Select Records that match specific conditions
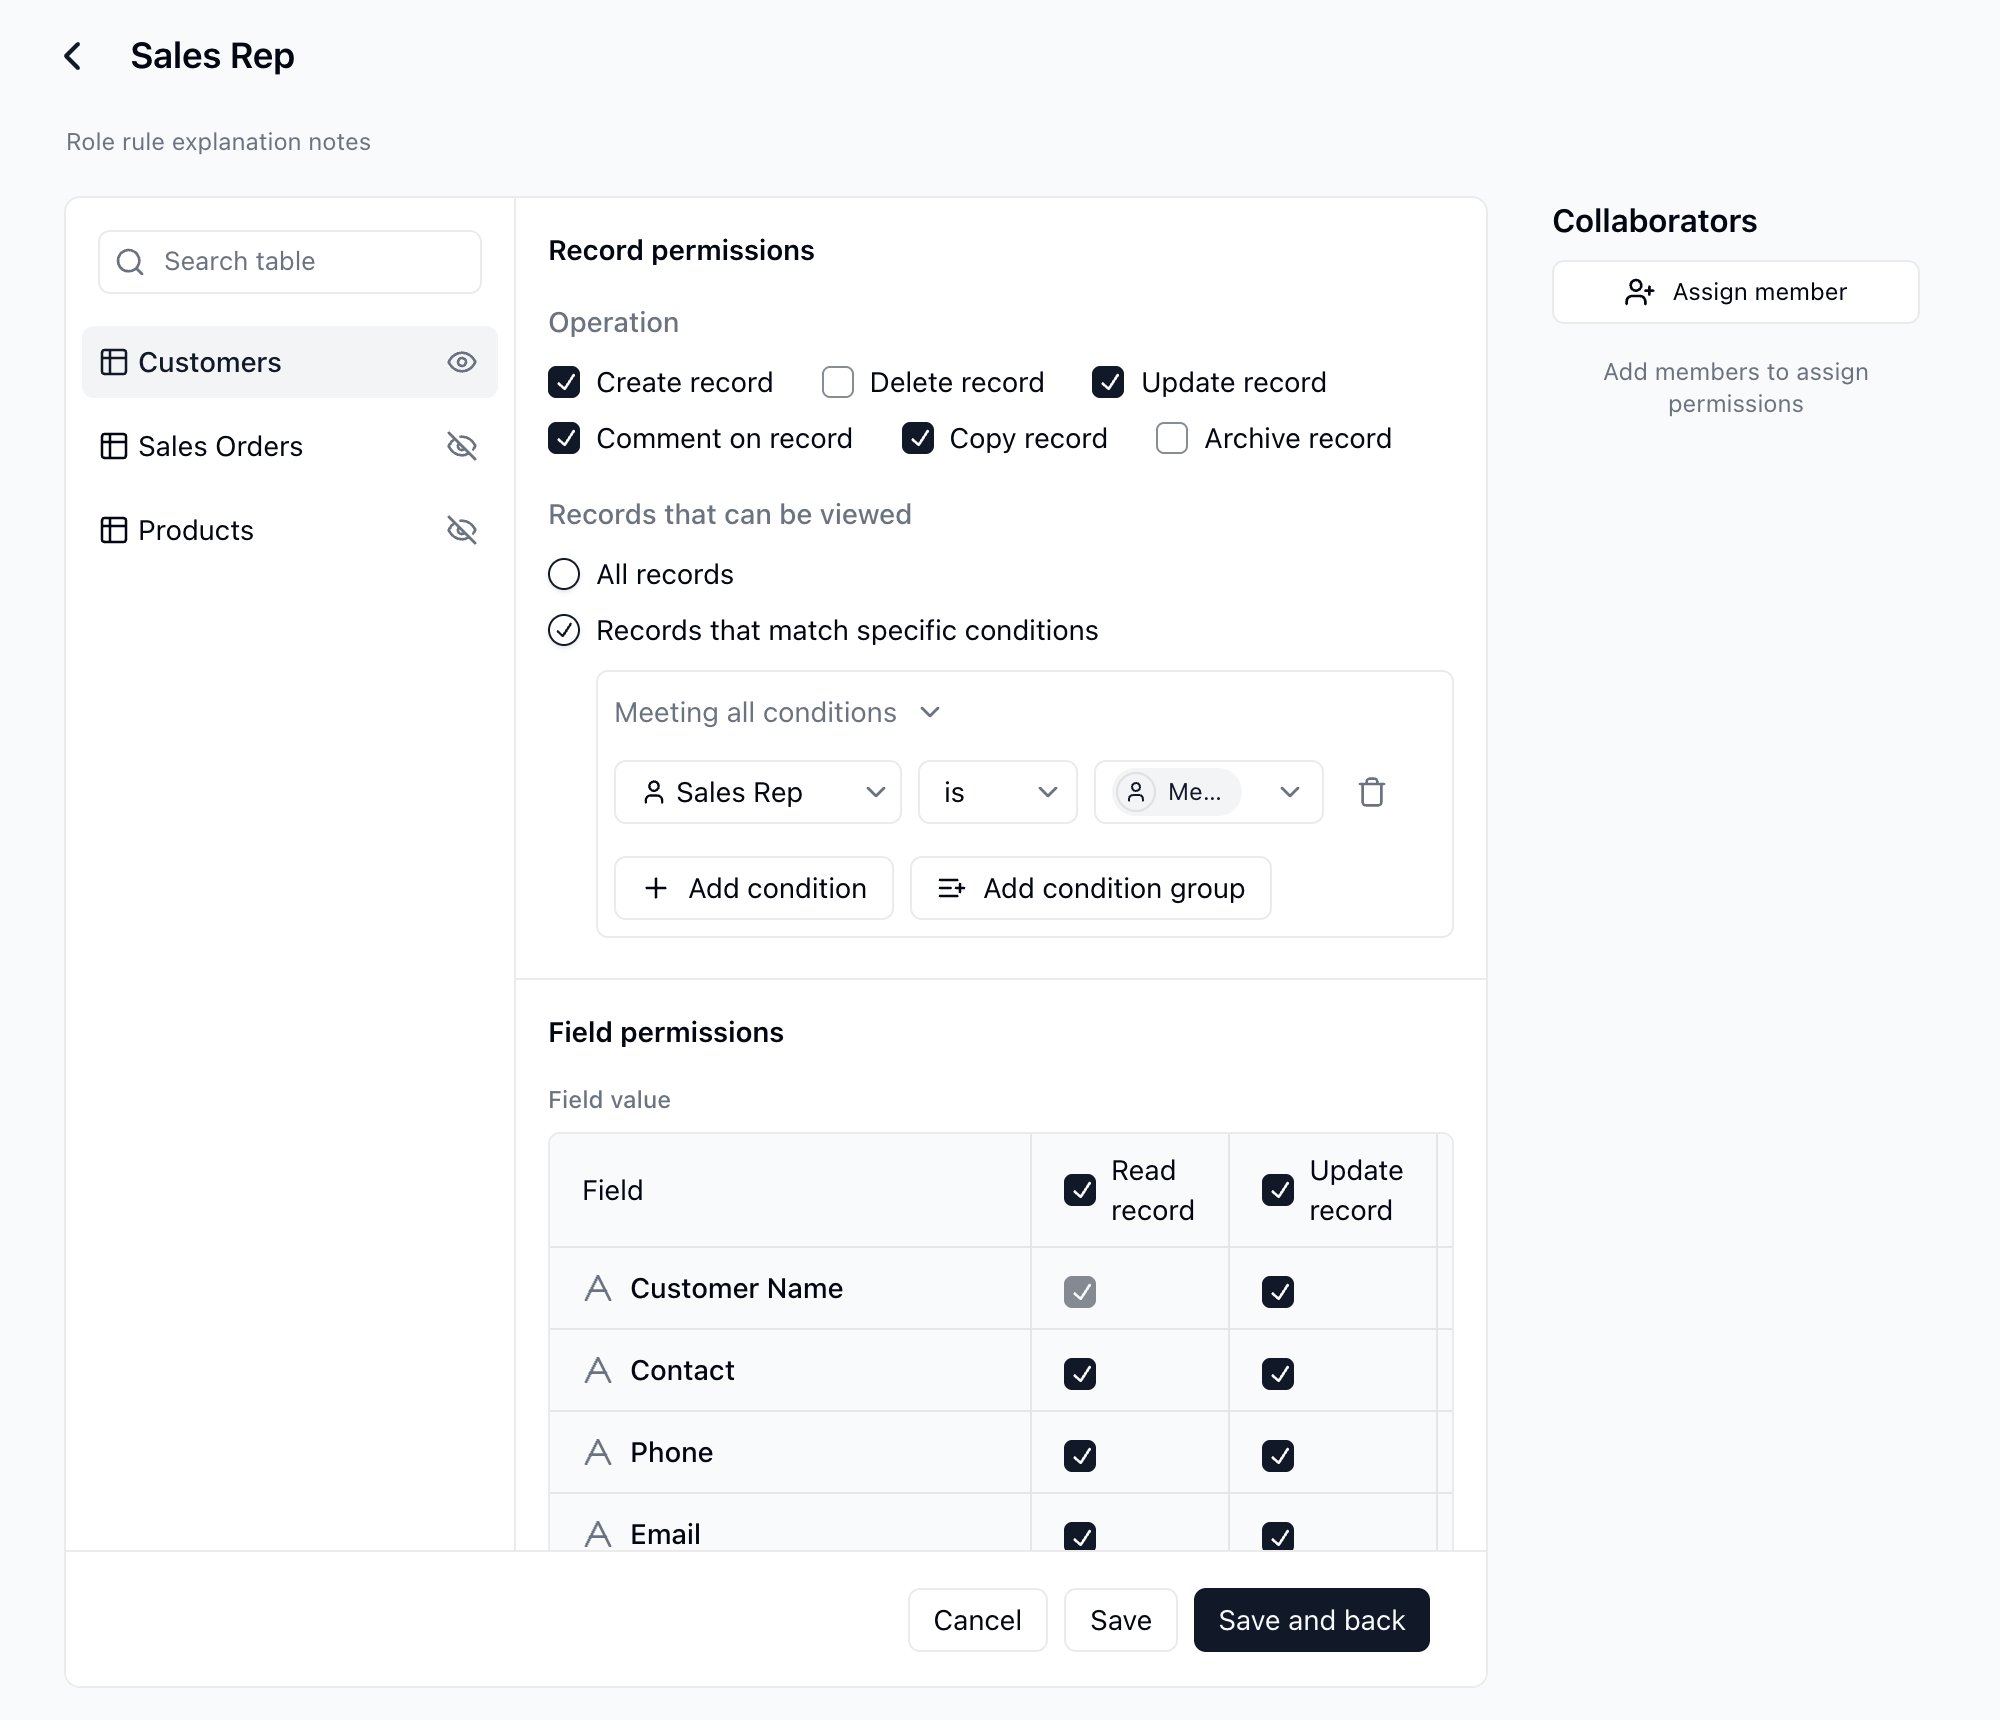This screenshot has width=2000, height=1720. coord(564,630)
